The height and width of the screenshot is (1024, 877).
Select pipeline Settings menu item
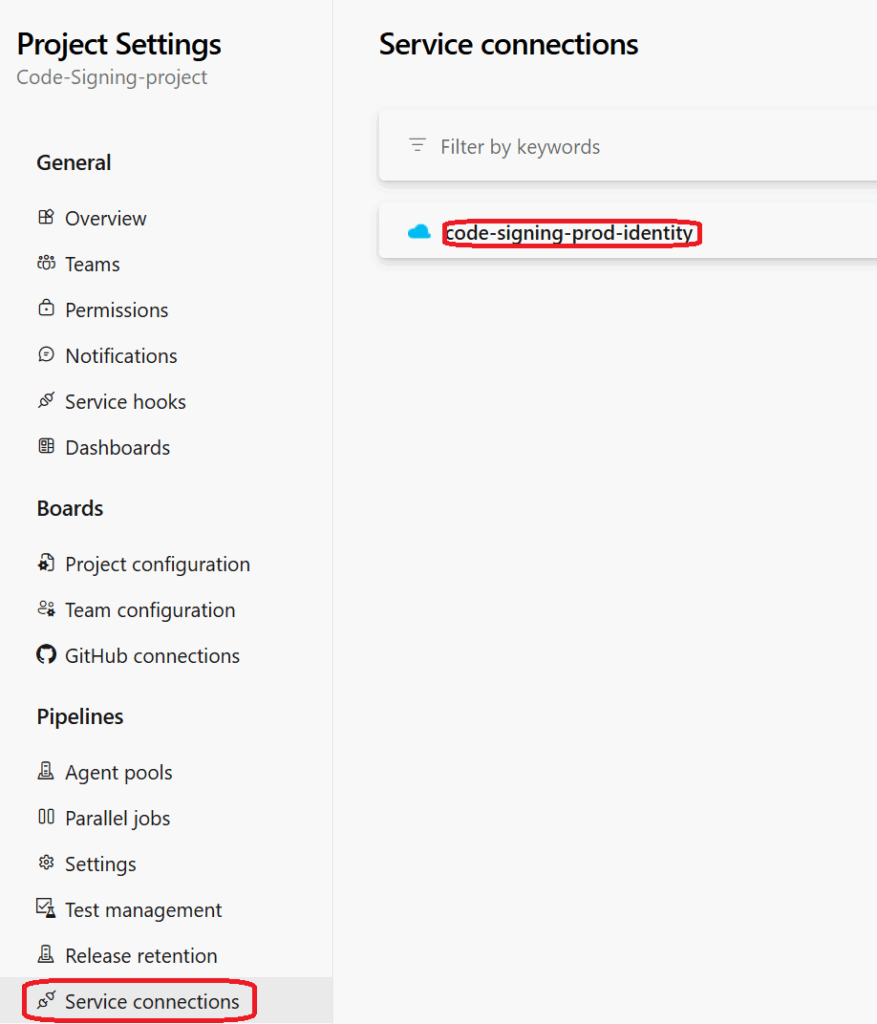(100, 864)
